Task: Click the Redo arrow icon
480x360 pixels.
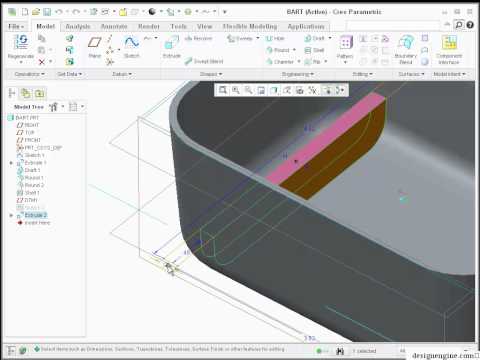Action: (x=76, y=12)
